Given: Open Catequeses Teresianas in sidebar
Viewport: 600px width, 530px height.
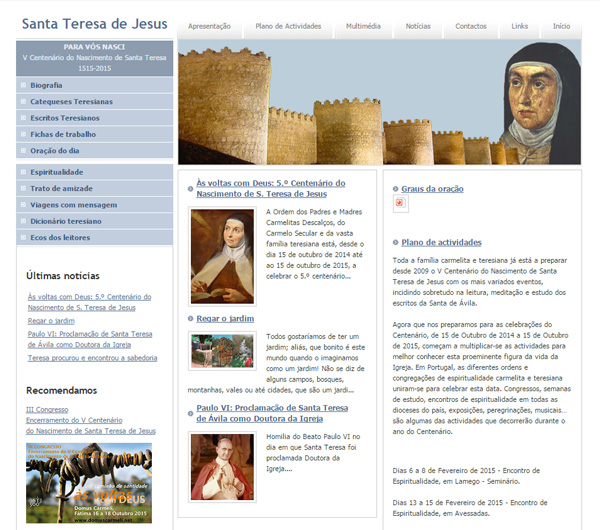Looking at the screenshot, I should (95, 101).
